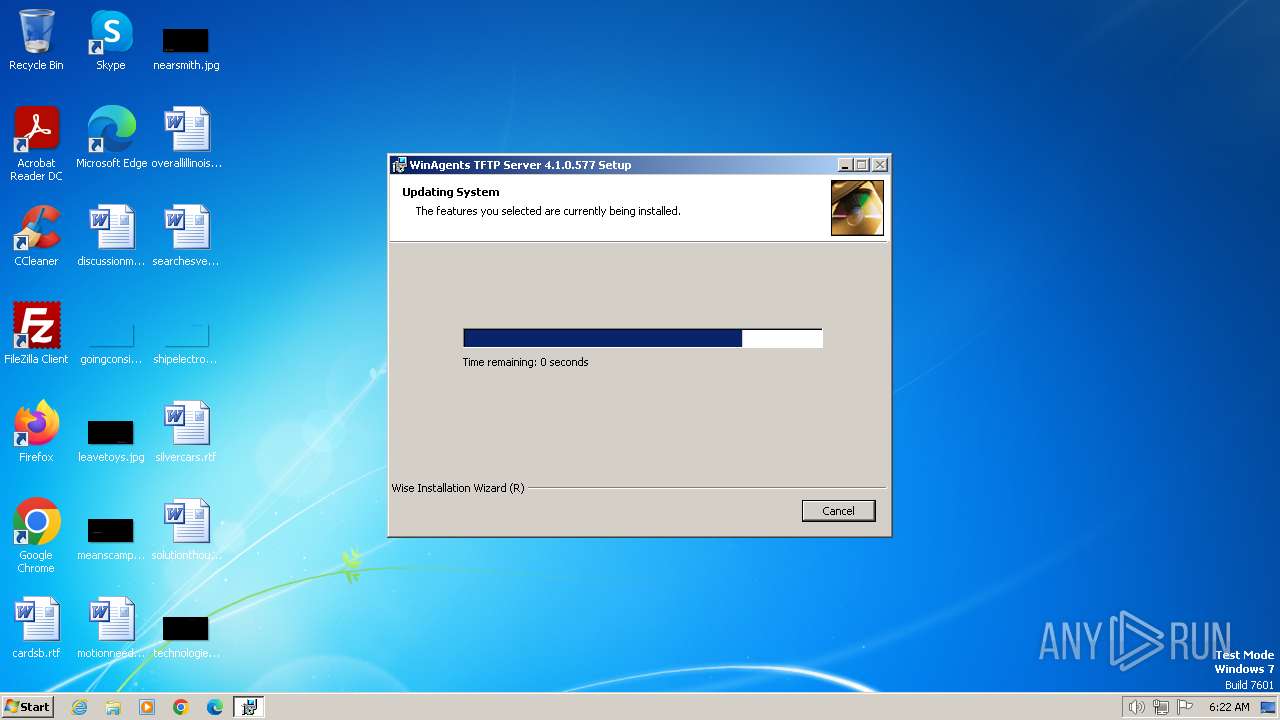
Task: Click the 'Updating System' heading
Action: click(x=451, y=192)
